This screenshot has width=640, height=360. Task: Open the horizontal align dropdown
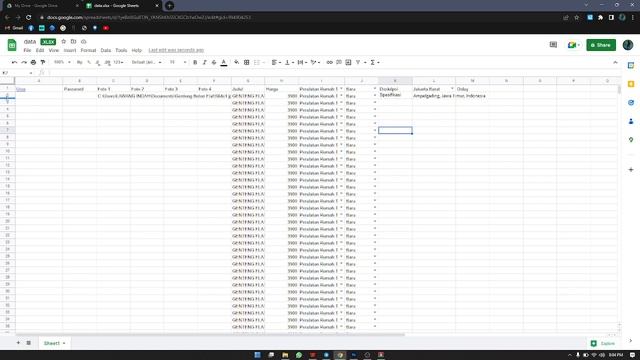pyautogui.click(x=276, y=62)
